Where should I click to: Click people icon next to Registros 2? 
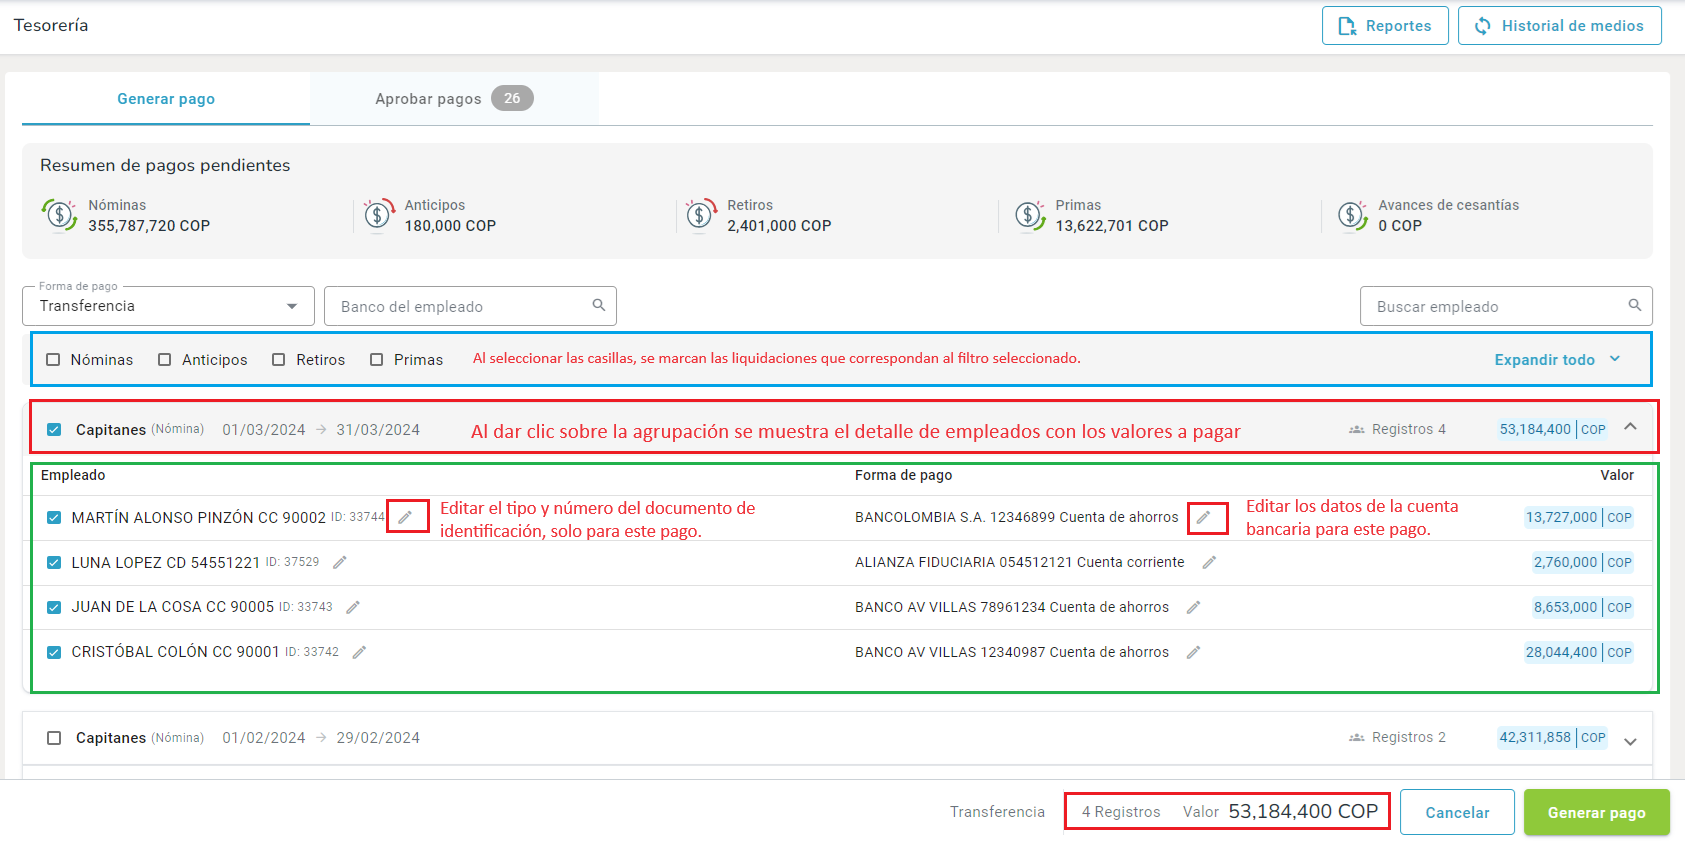[x=1357, y=737]
